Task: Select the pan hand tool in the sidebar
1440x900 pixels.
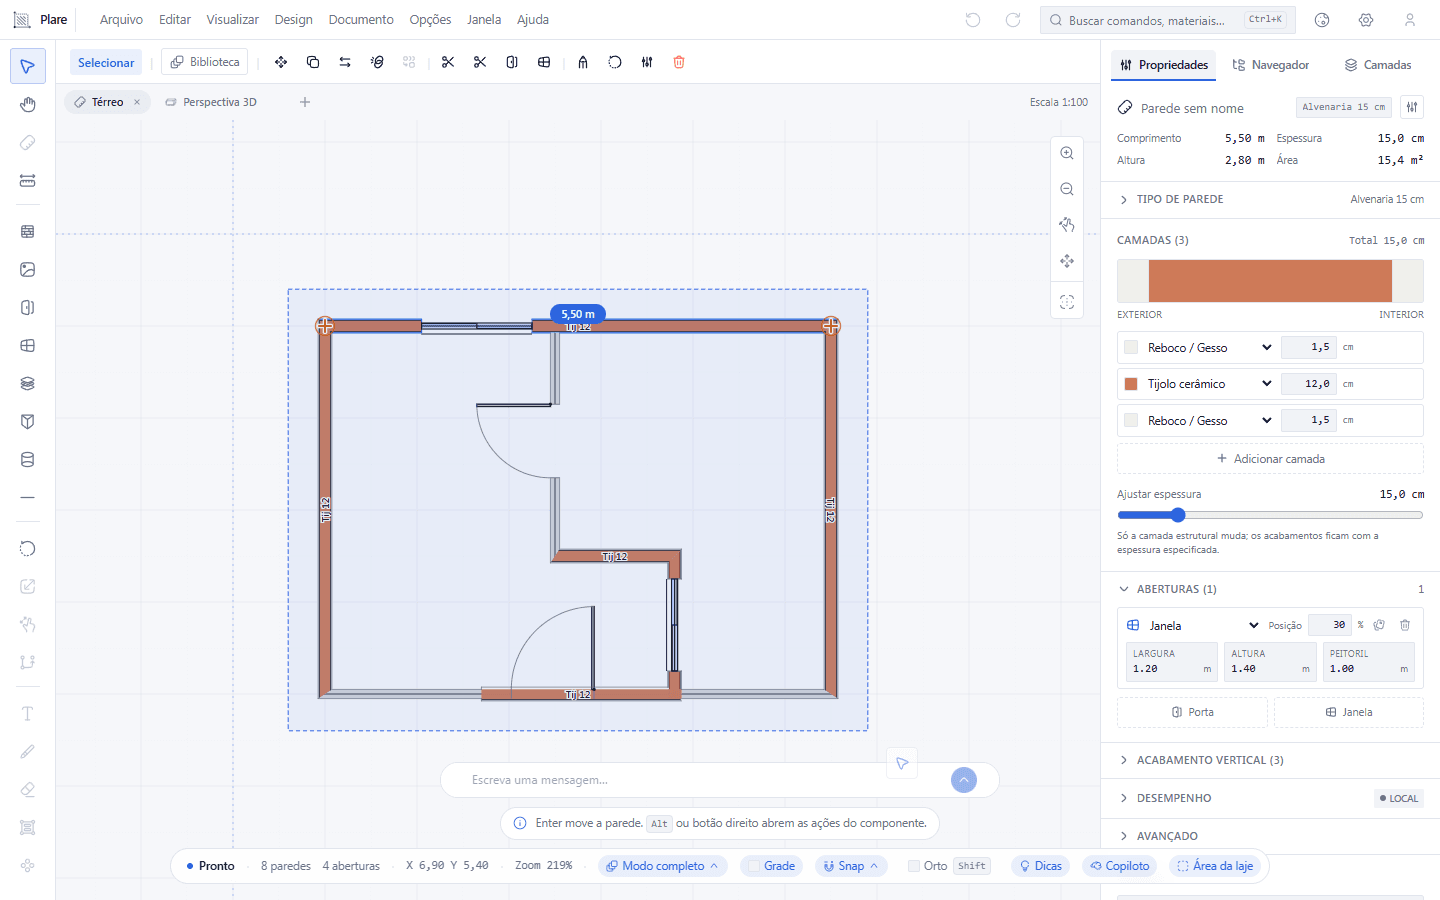Action: 28,105
